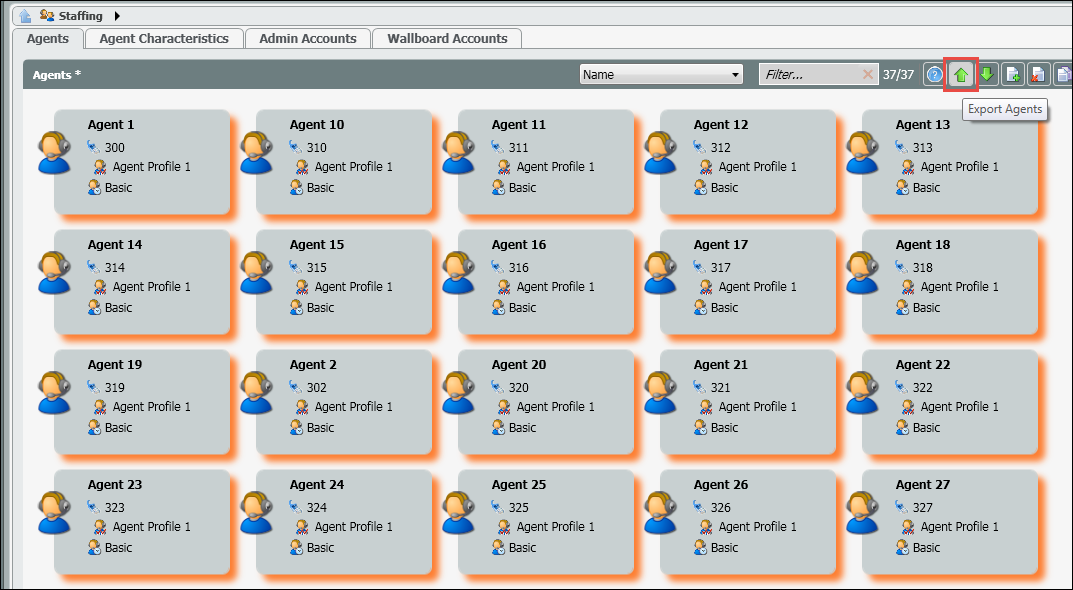Click the delete agent icon with red X
The height and width of the screenshot is (590, 1073).
1038,75
